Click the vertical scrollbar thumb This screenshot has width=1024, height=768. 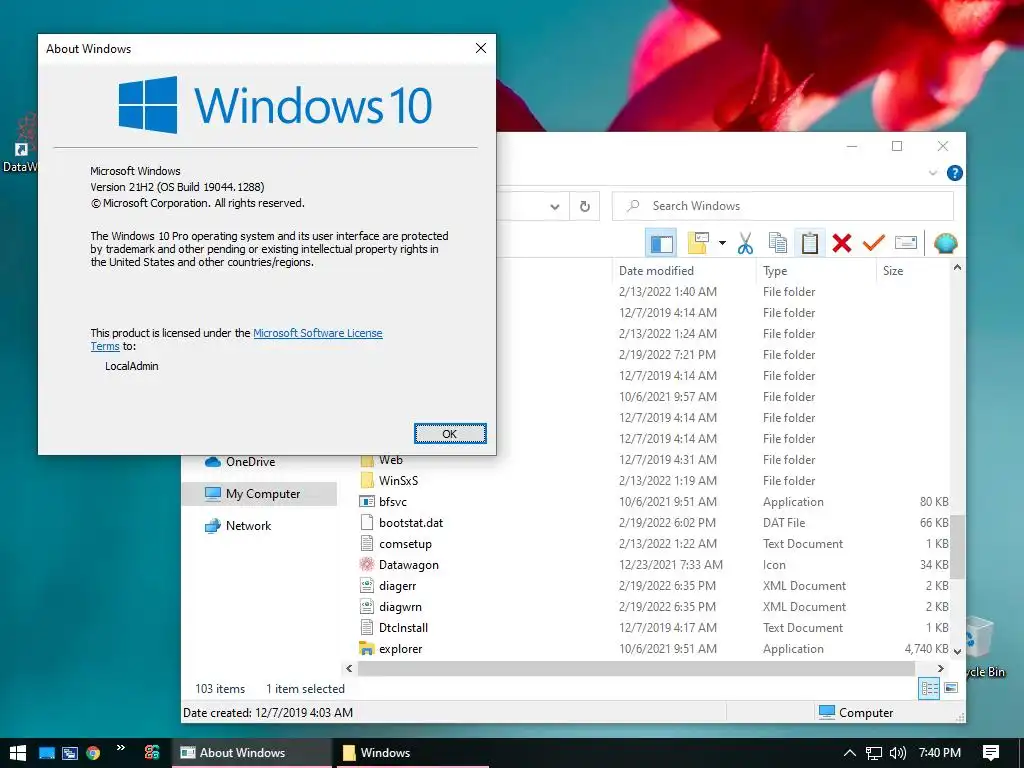957,547
